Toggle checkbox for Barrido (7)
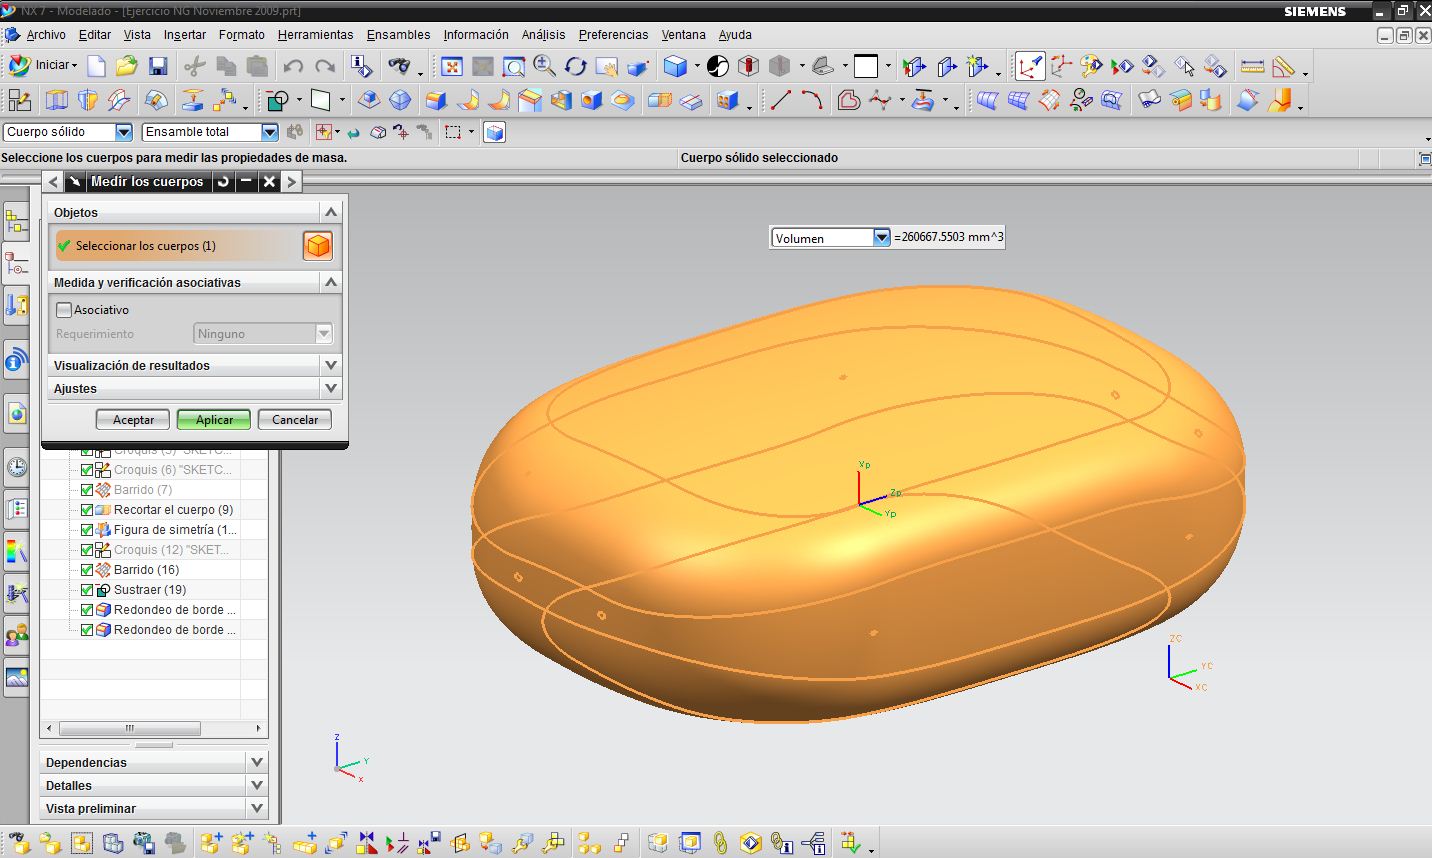Viewport: 1432px width, 858px height. [x=87, y=490]
